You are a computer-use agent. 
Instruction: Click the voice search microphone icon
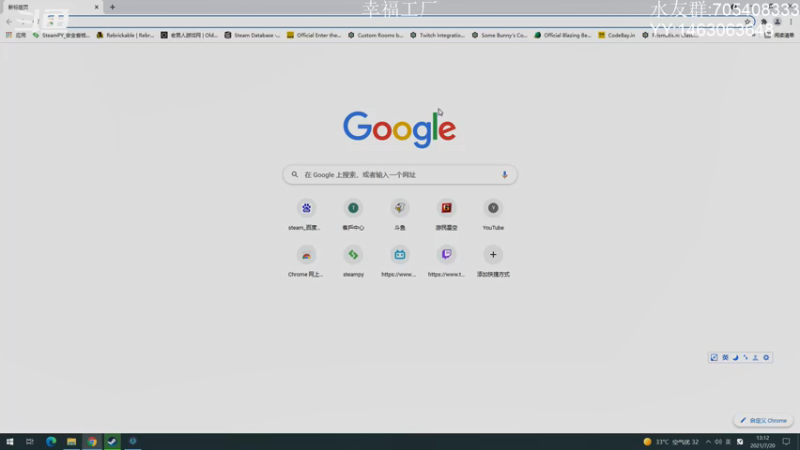505,174
